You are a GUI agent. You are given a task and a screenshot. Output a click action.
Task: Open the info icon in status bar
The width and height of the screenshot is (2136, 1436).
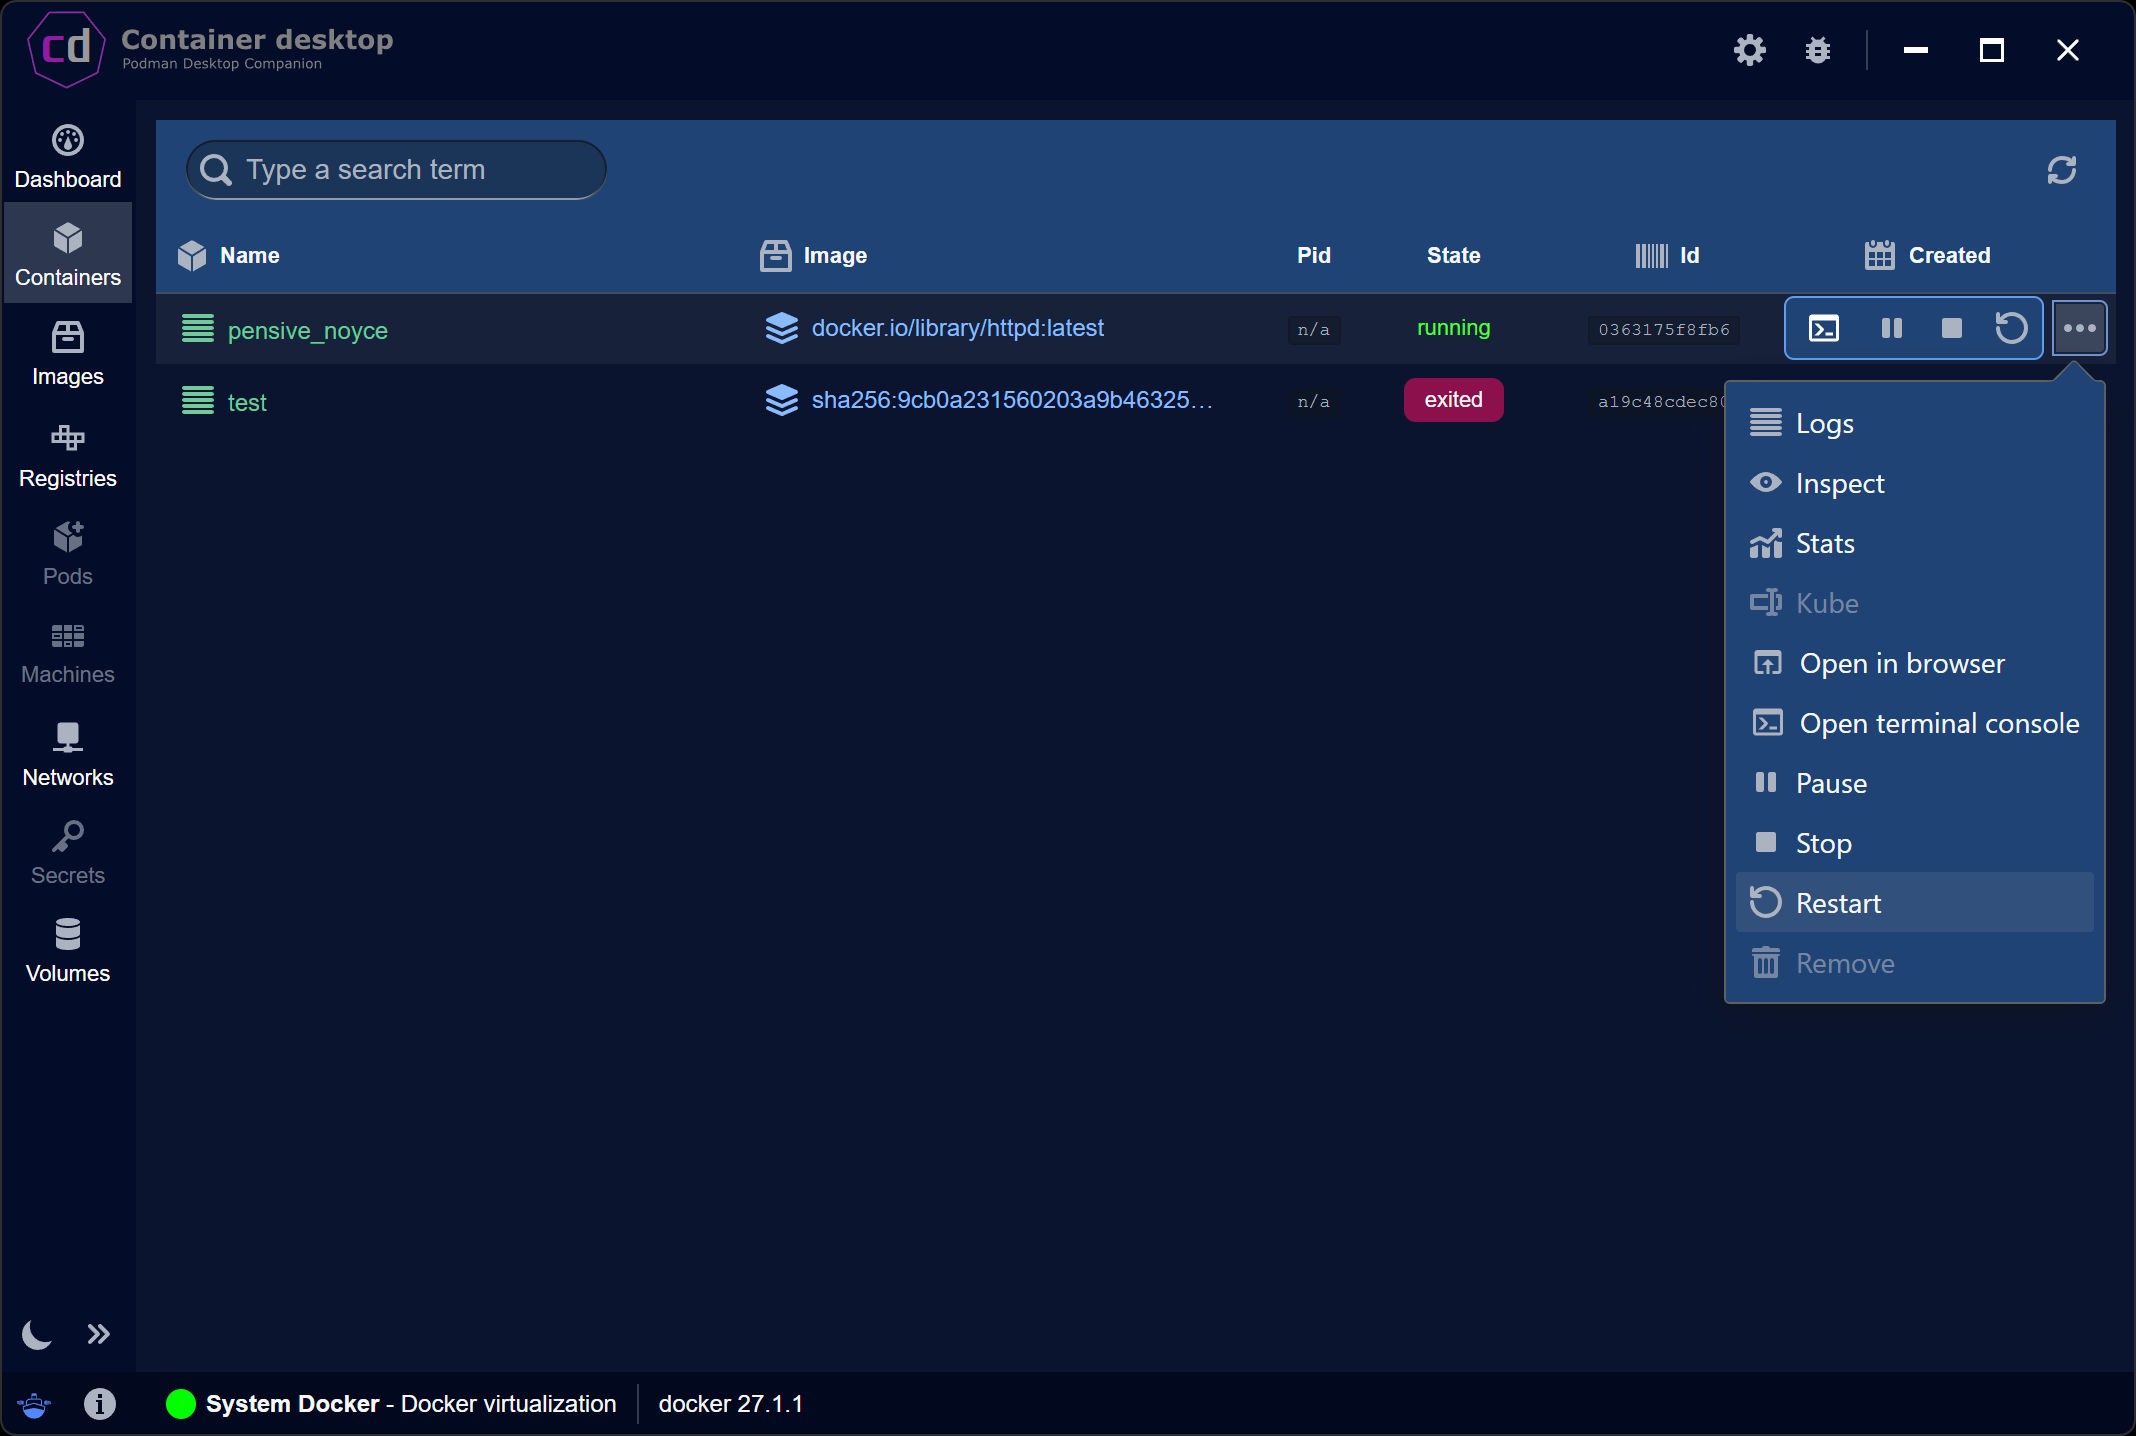point(99,1404)
